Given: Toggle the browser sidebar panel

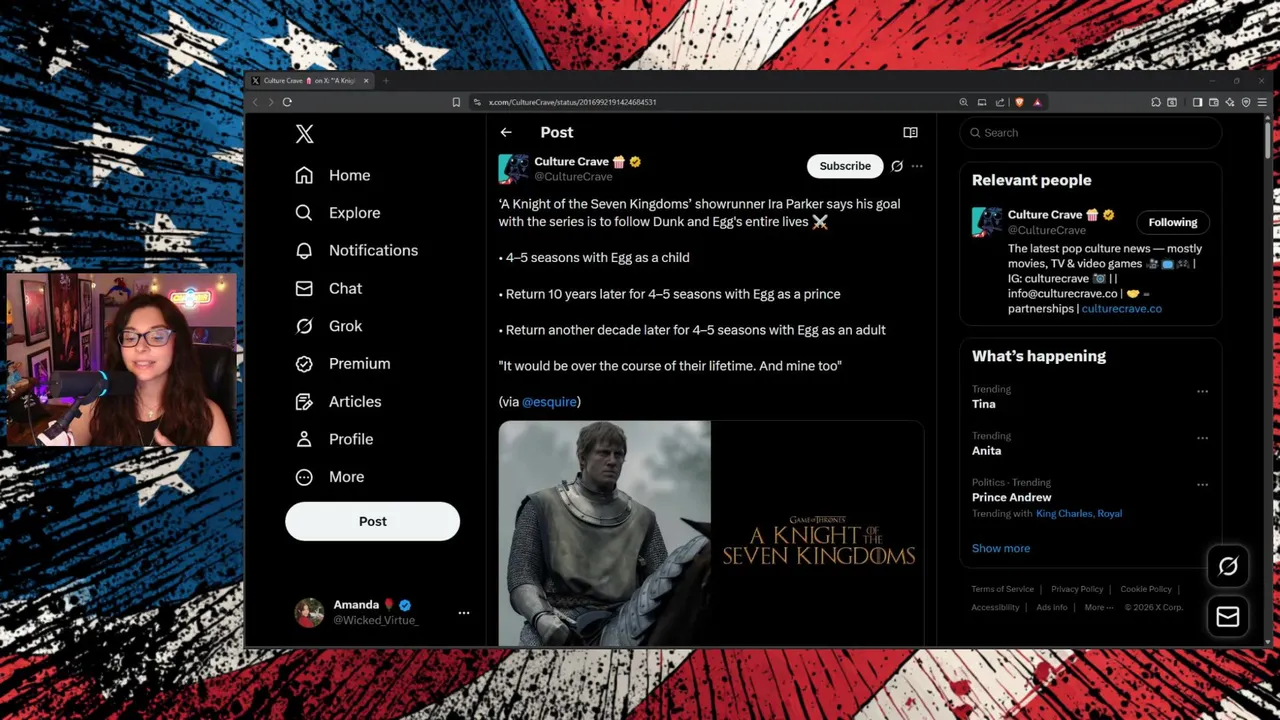Looking at the screenshot, I should coord(1197,102).
